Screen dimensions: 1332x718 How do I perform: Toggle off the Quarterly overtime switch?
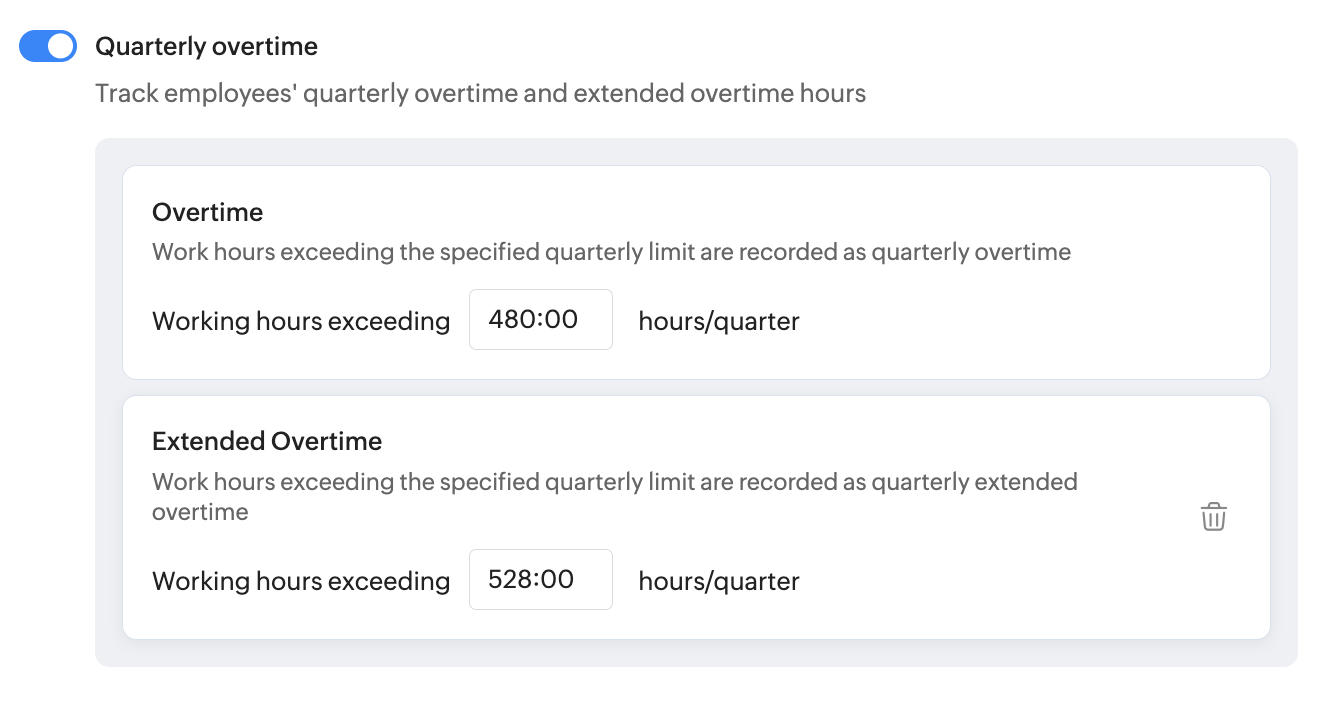(x=48, y=46)
